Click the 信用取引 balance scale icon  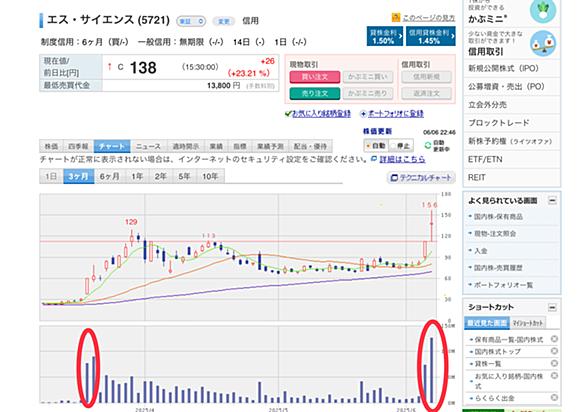(543, 44)
